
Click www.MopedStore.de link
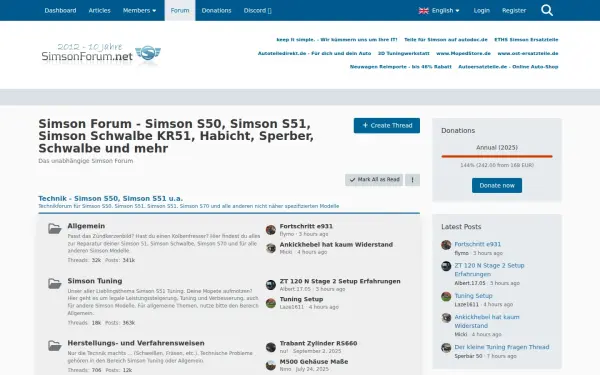tap(463, 54)
